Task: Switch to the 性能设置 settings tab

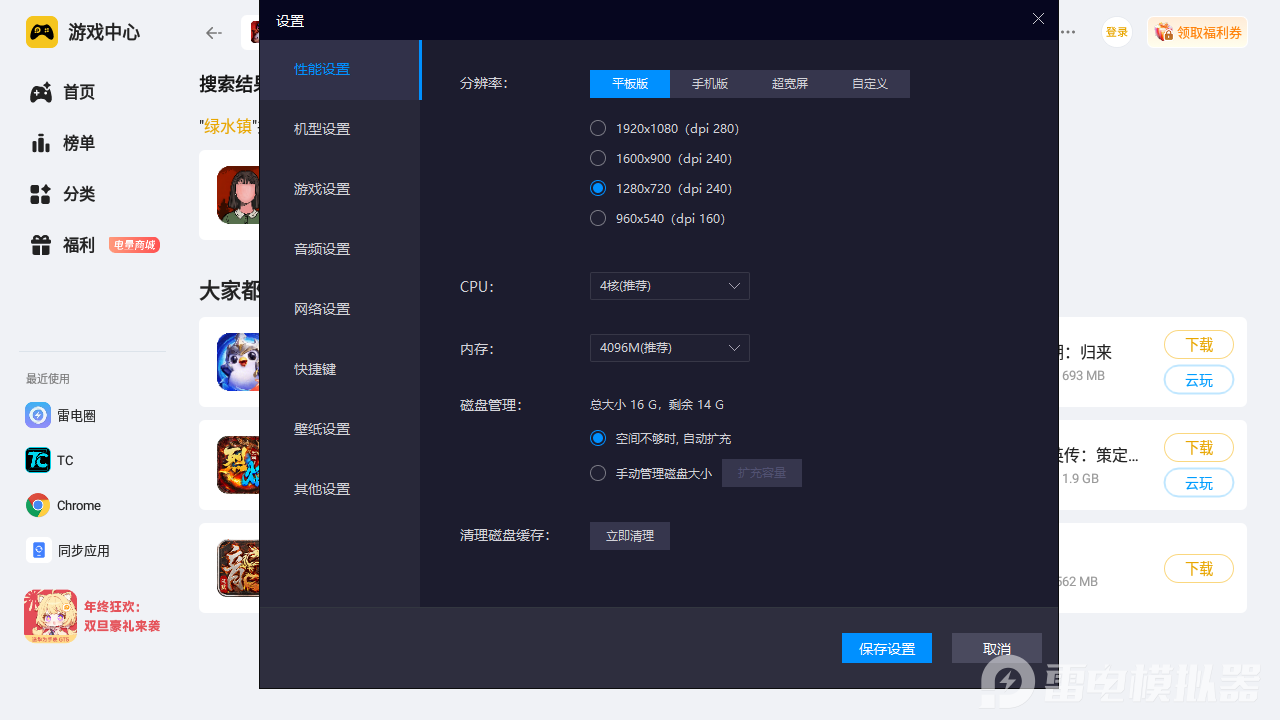Action: (x=340, y=70)
